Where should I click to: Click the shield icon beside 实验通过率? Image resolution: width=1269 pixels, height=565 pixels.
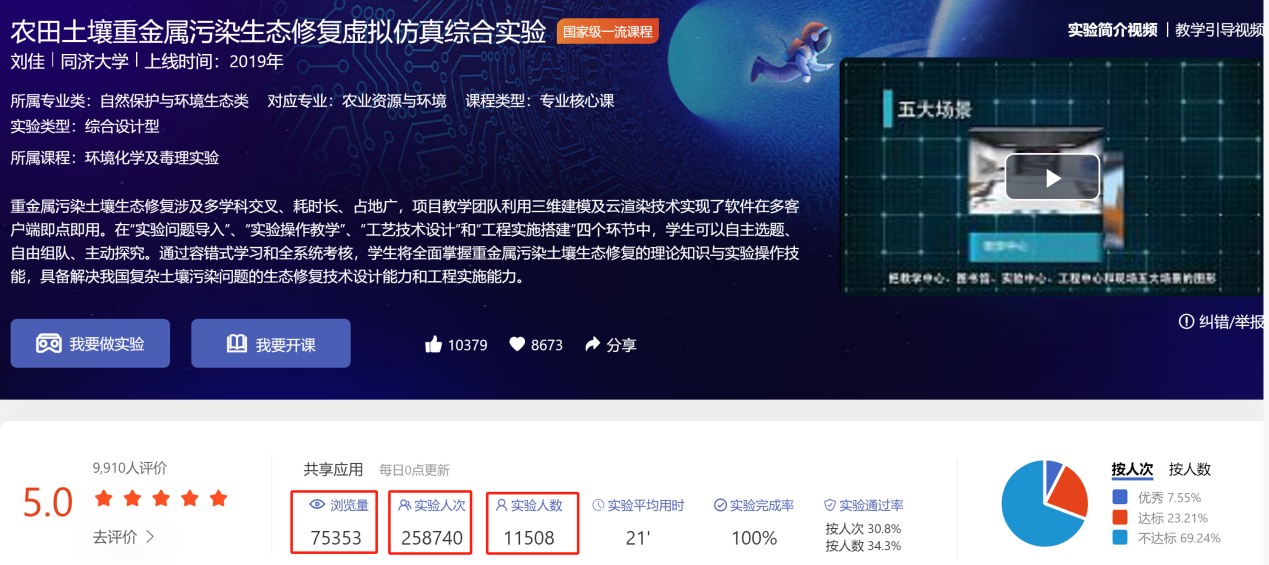[x=829, y=506]
